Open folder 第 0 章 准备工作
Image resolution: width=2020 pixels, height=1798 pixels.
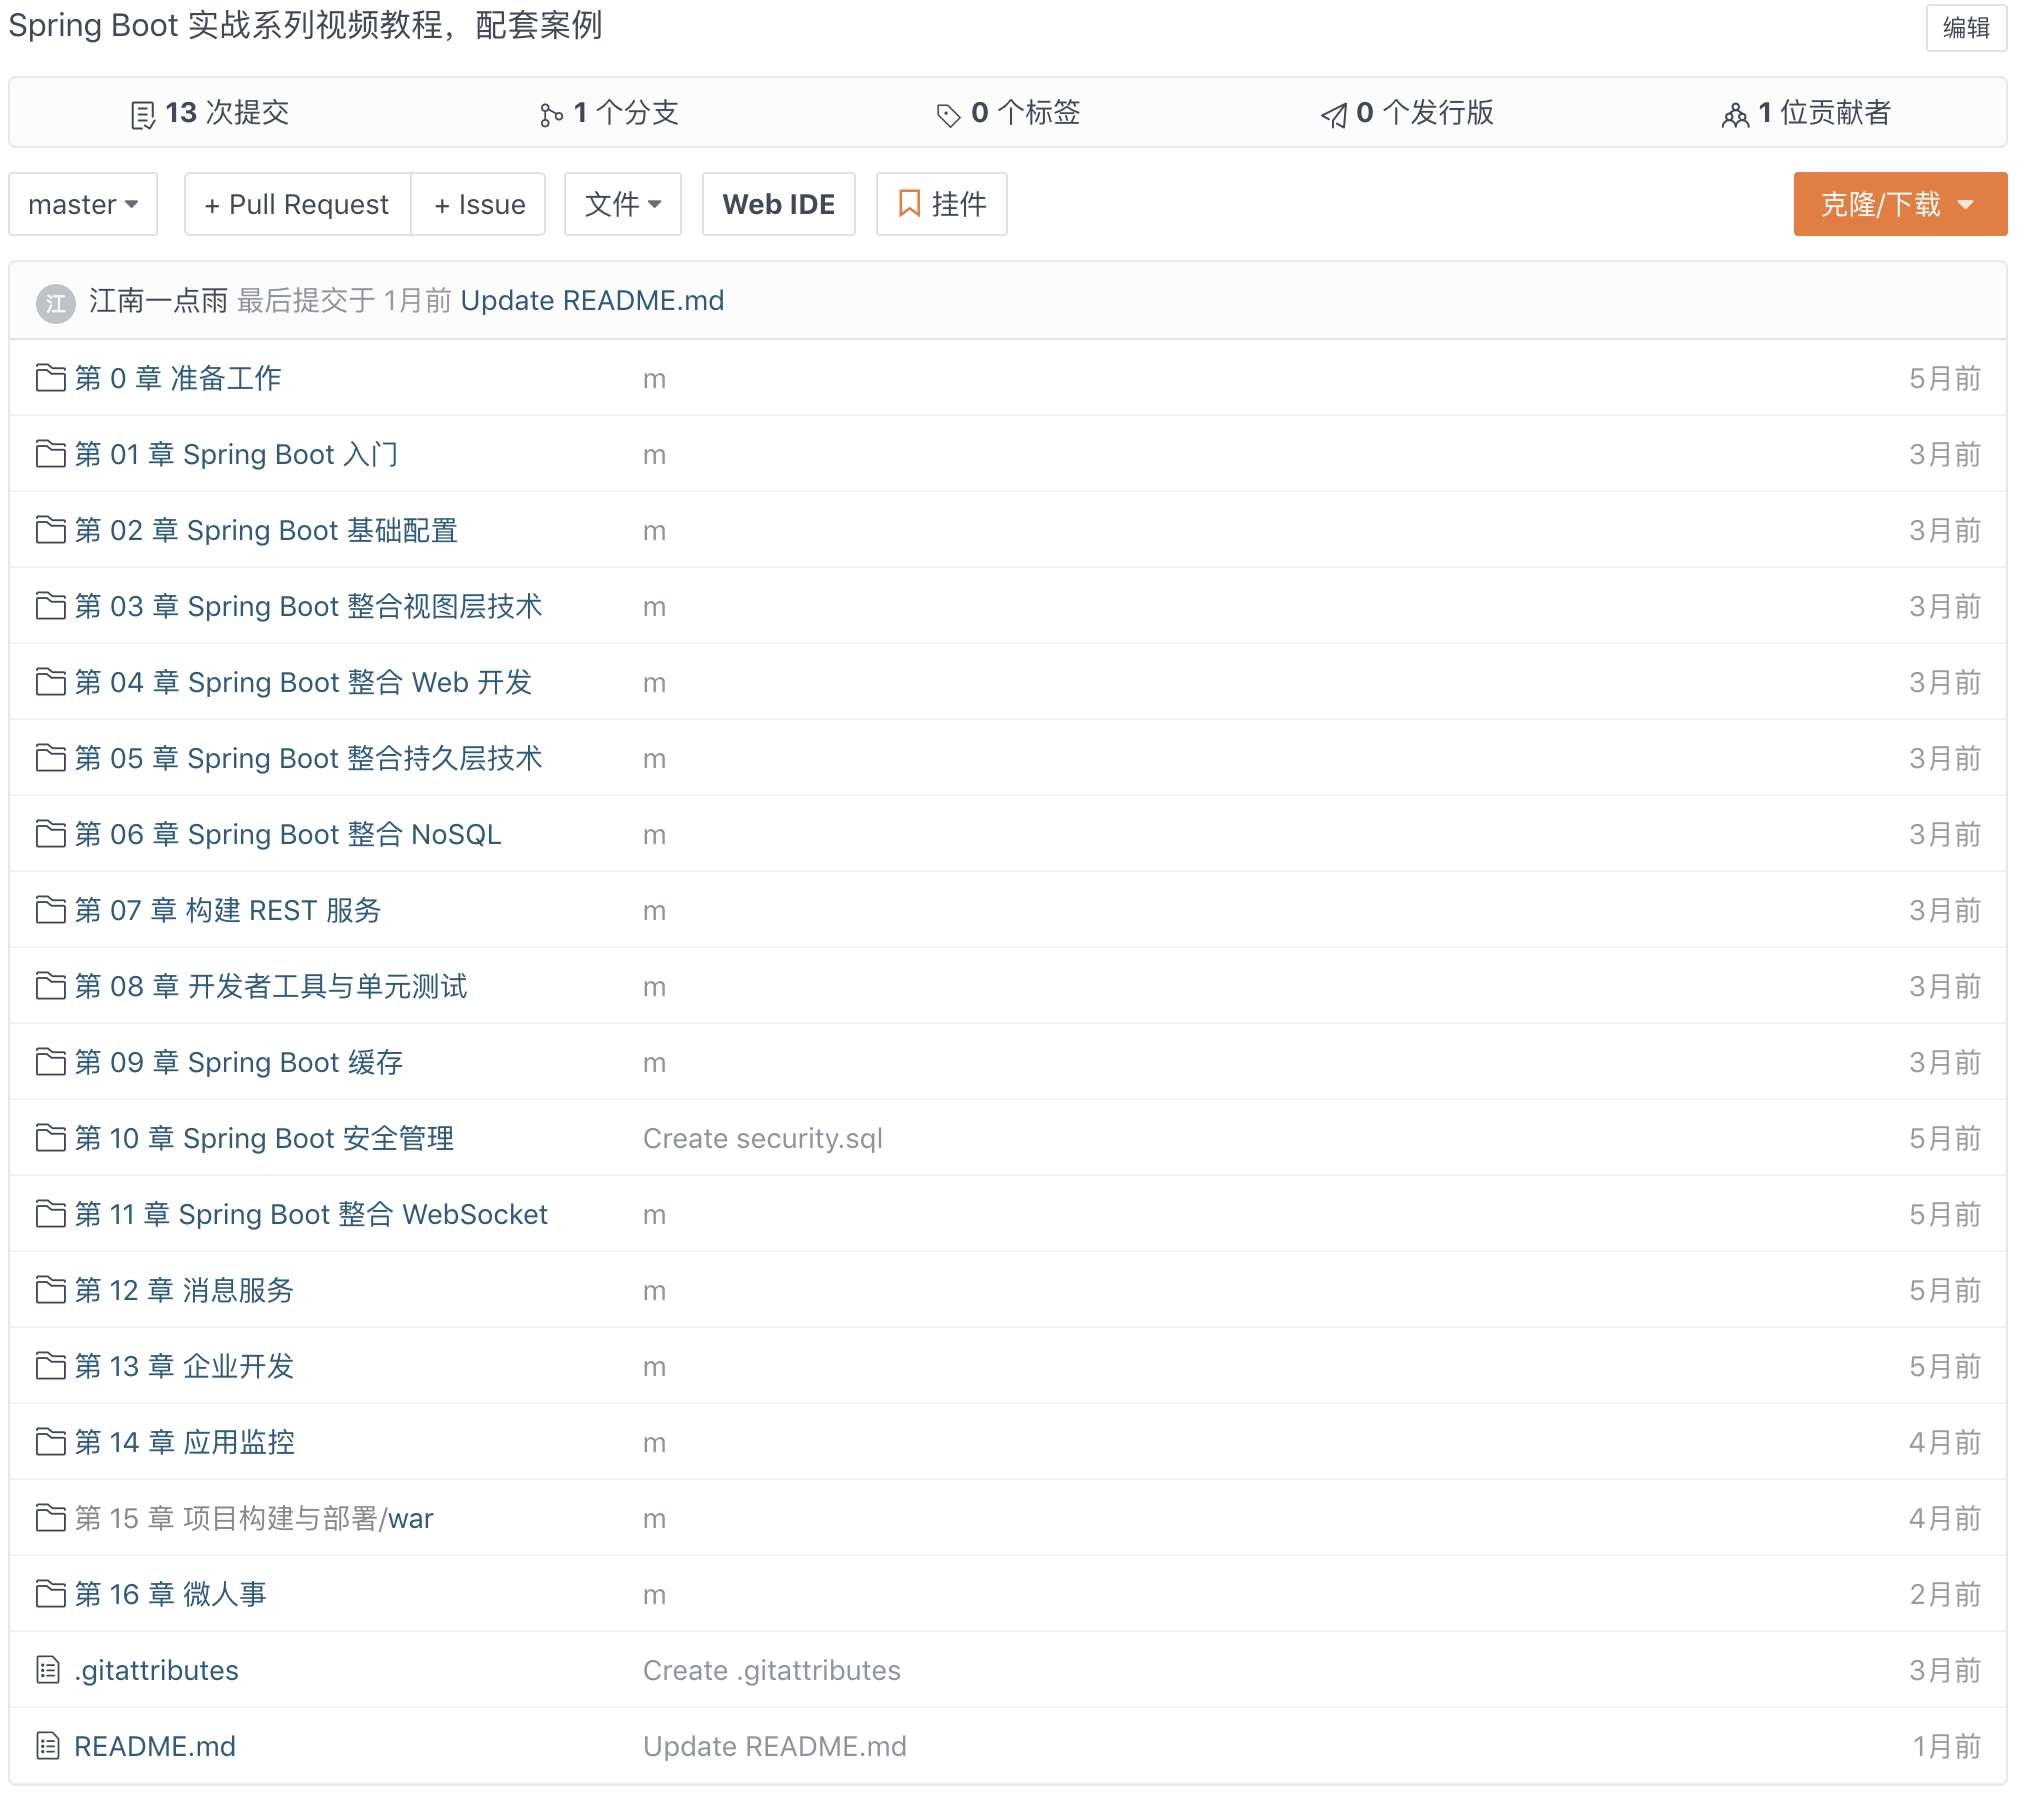click(178, 378)
